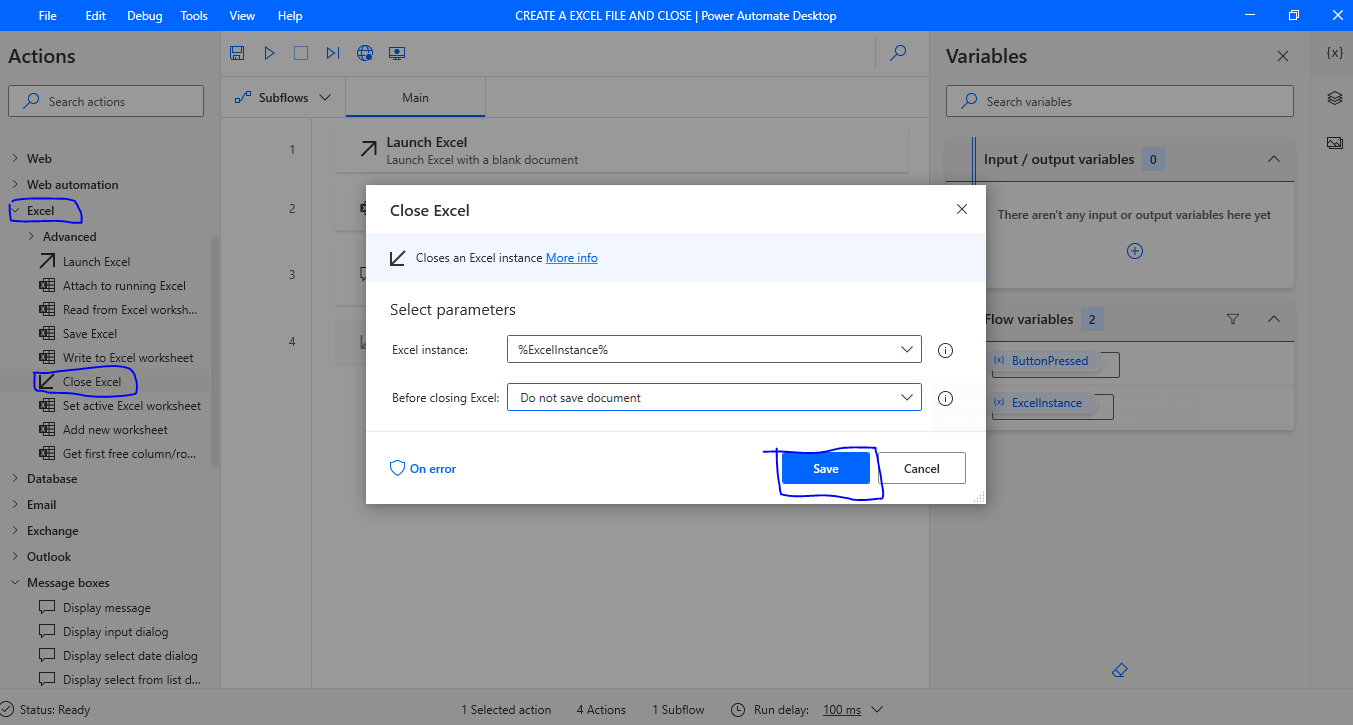Open the Subflows dropdown
The width and height of the screenshot is (1353, 725).
tap(282, 97)
